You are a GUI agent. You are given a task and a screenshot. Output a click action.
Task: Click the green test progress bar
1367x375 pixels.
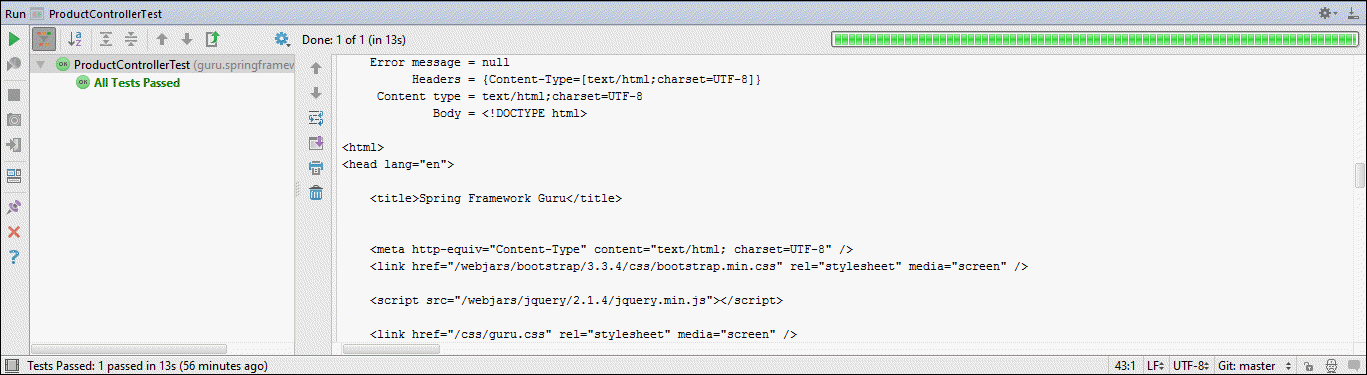click(1094, 39)
